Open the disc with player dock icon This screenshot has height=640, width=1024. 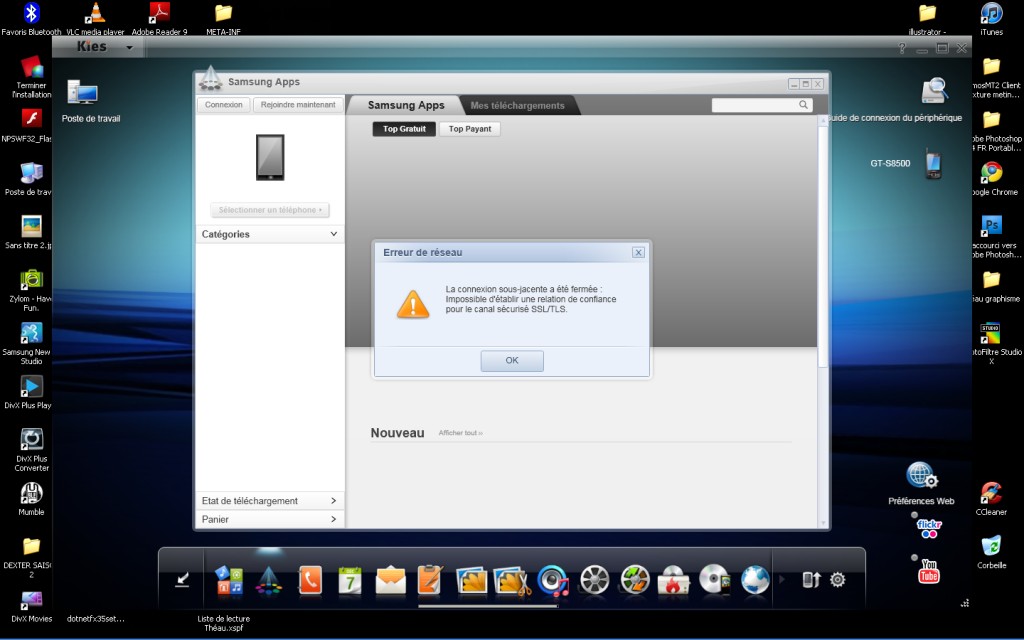click(x=714, y=580)
